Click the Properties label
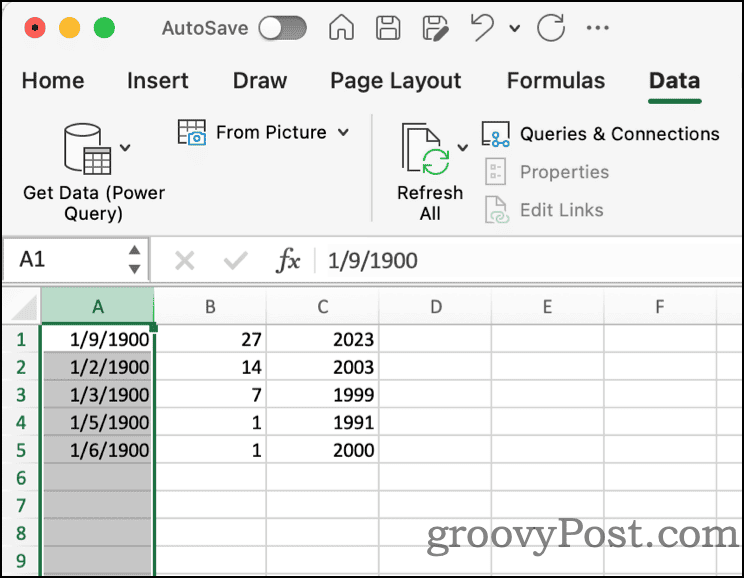 pos(565,172)
